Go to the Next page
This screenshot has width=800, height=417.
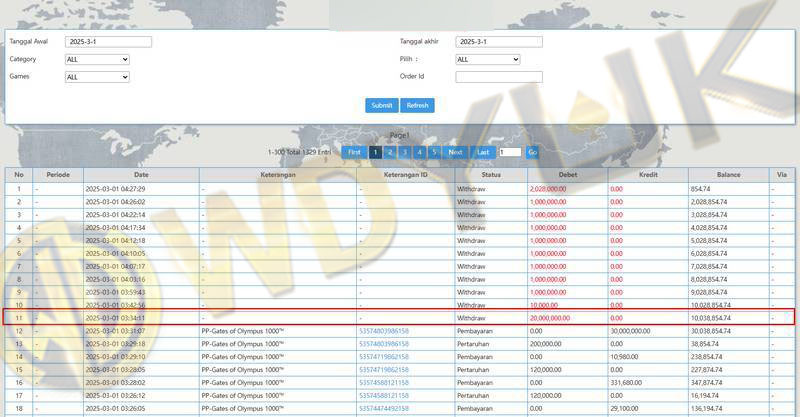[x=455, y=152]
